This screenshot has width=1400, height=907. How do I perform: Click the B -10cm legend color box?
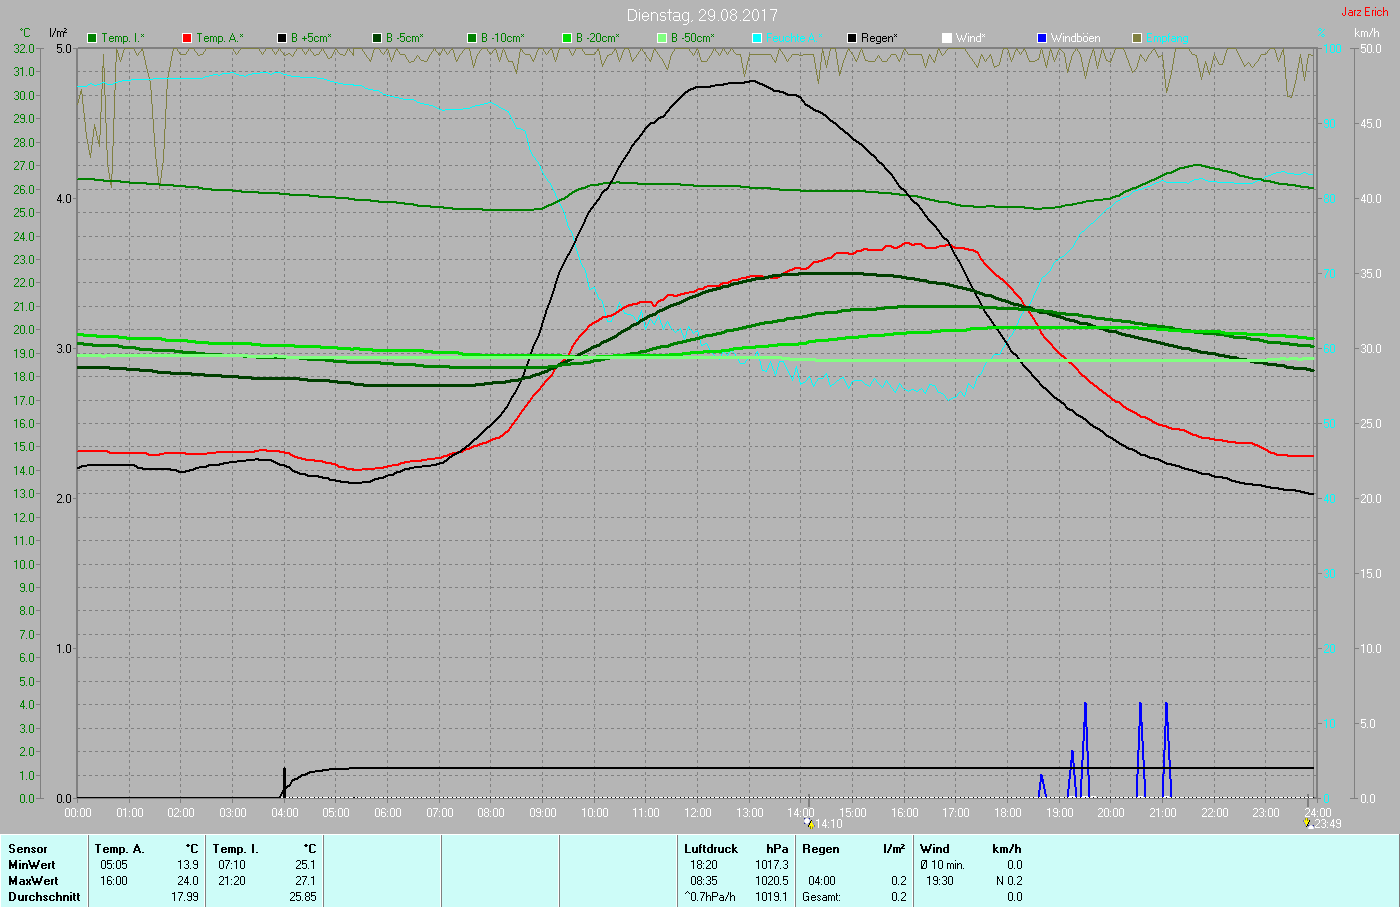(472, 38)
